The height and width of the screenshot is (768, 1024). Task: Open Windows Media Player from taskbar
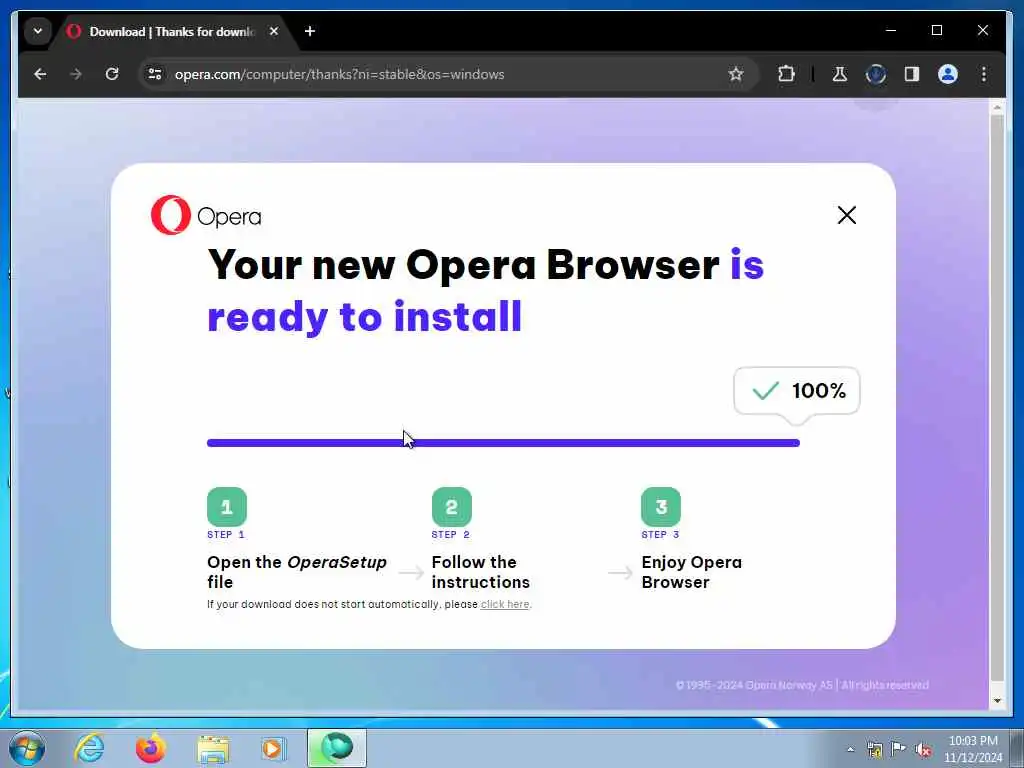point(274,748)
